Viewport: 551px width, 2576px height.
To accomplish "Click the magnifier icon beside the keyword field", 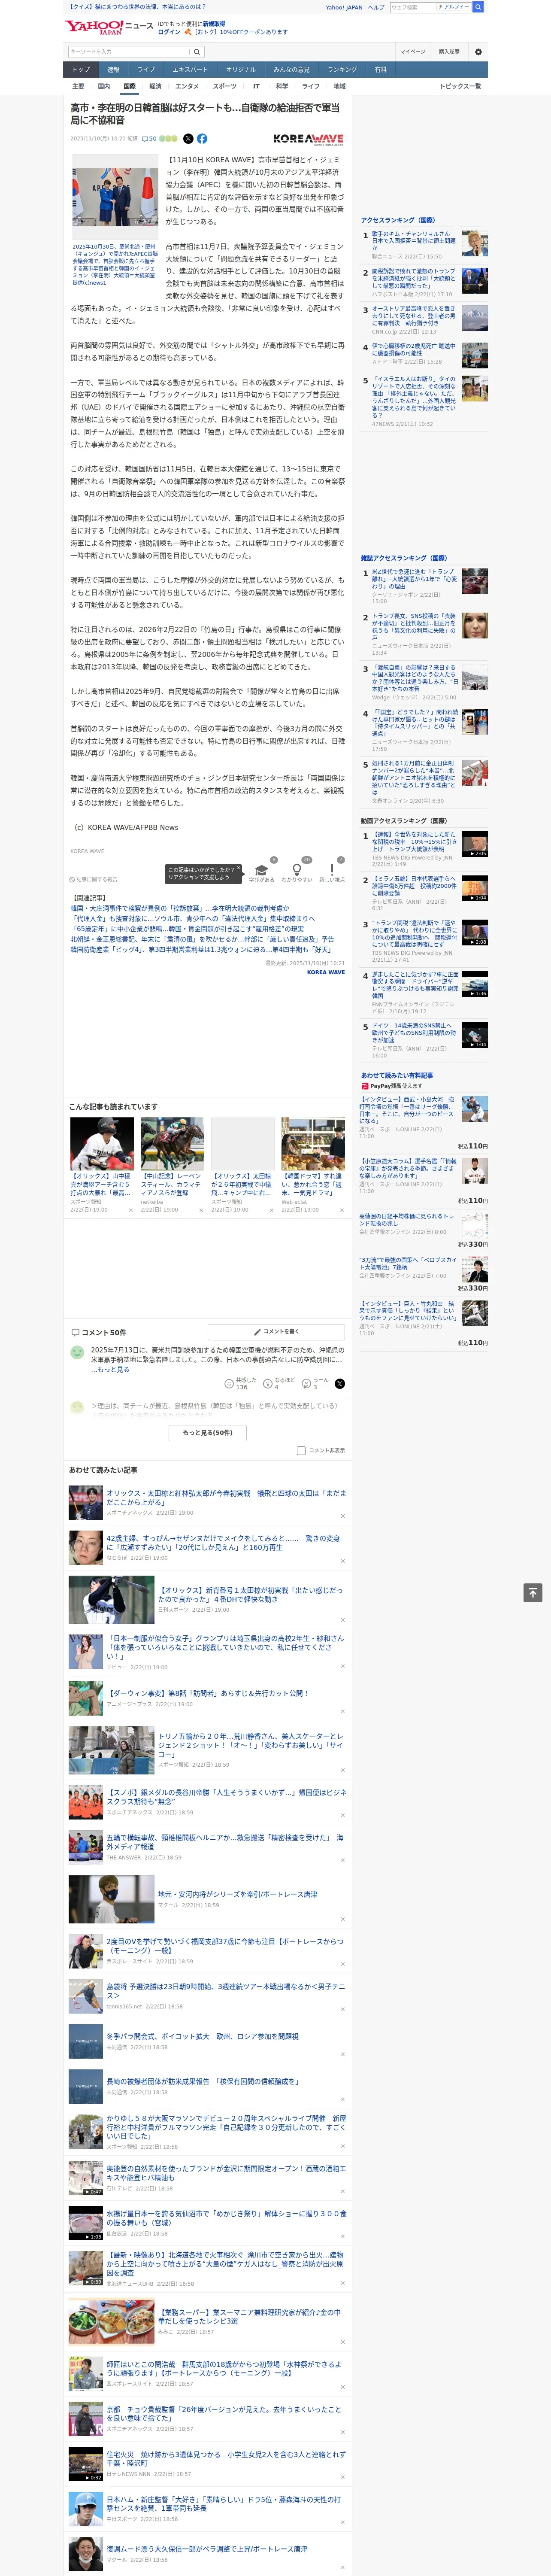I will (x=197, y=51).
